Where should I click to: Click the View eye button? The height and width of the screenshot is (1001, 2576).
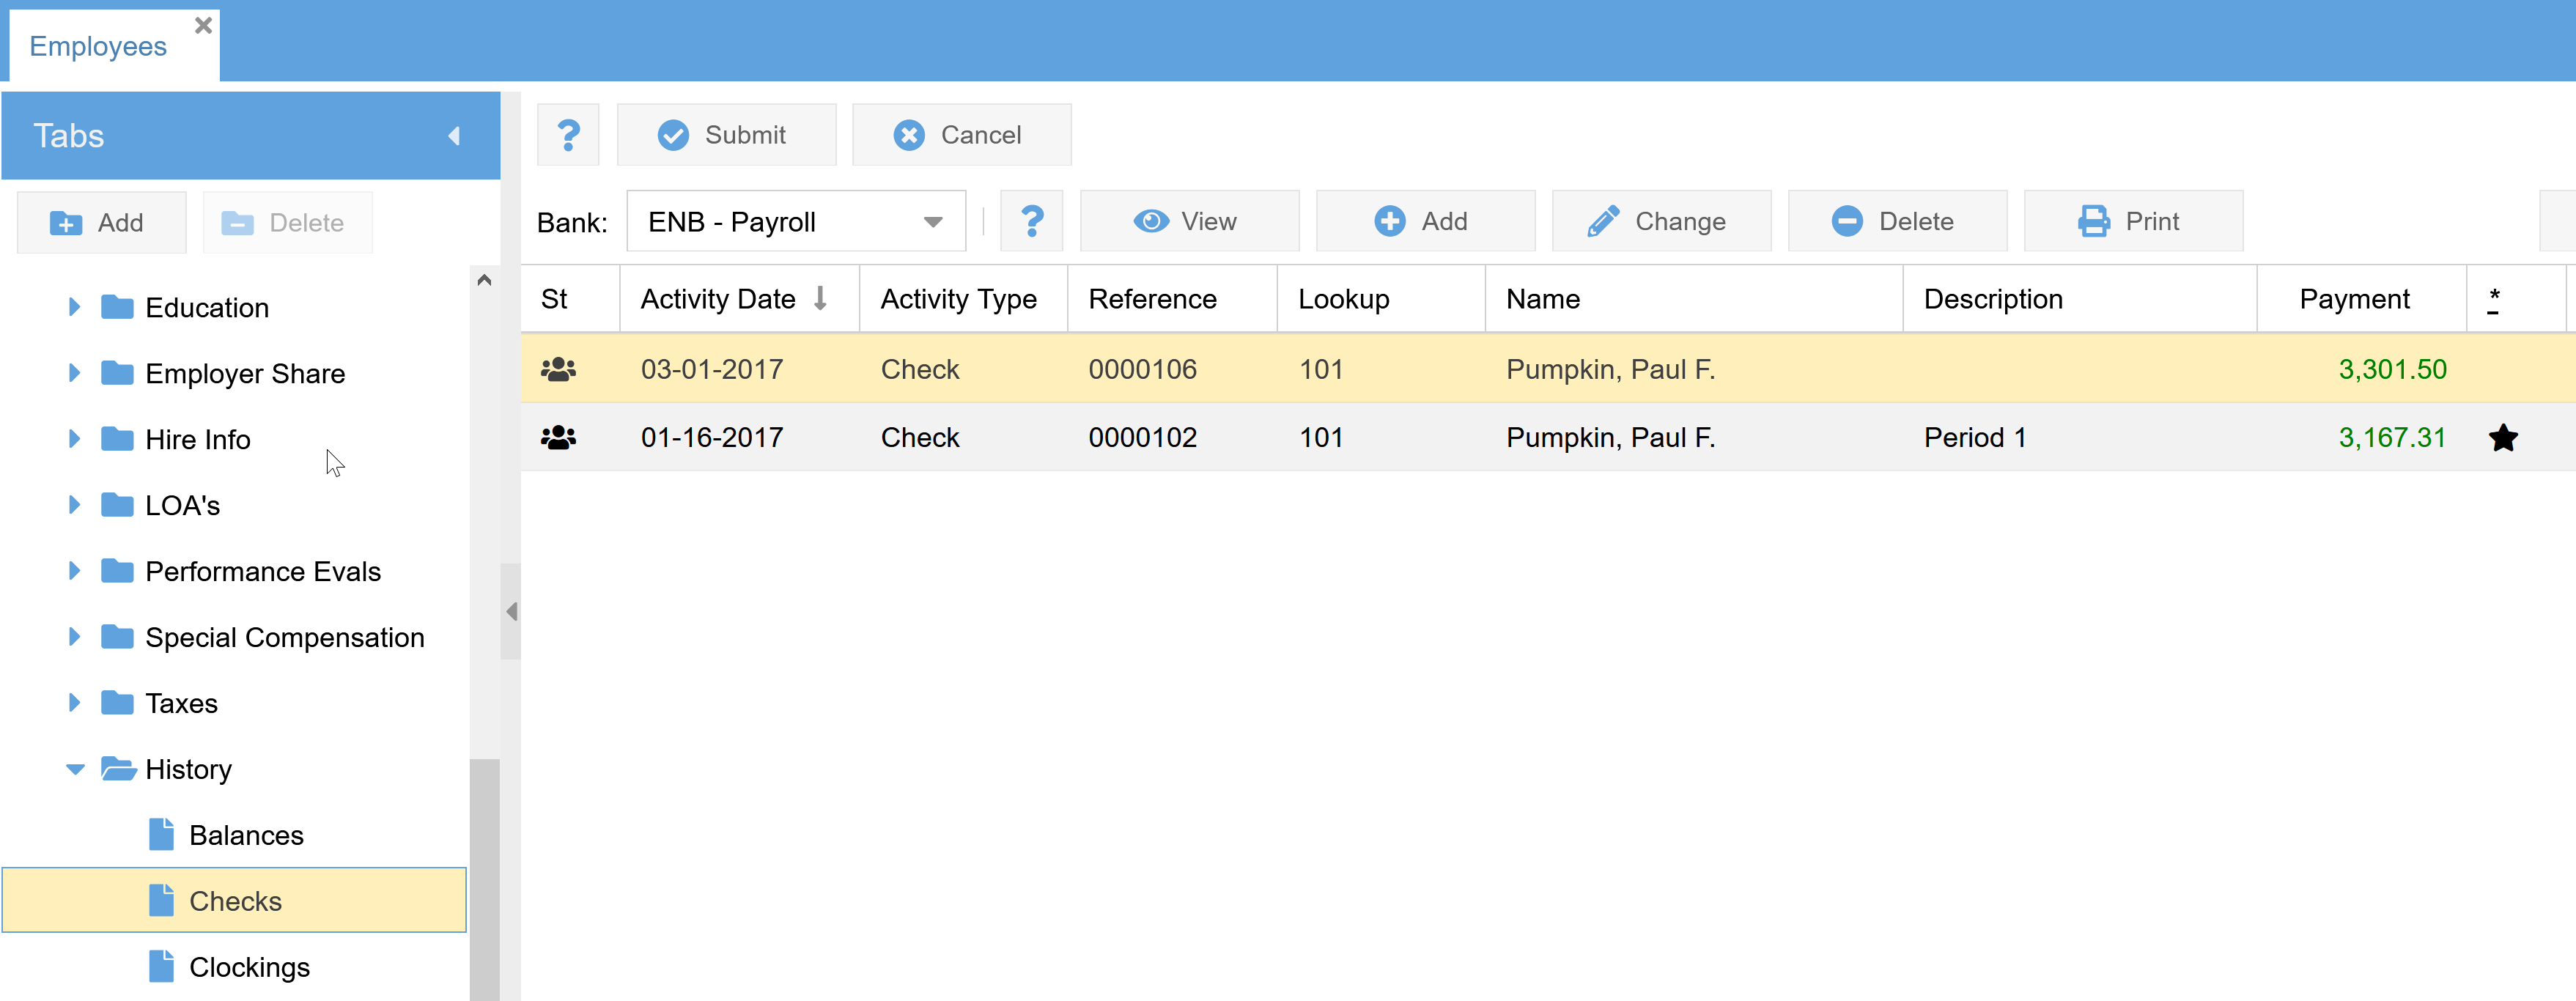1188,221
